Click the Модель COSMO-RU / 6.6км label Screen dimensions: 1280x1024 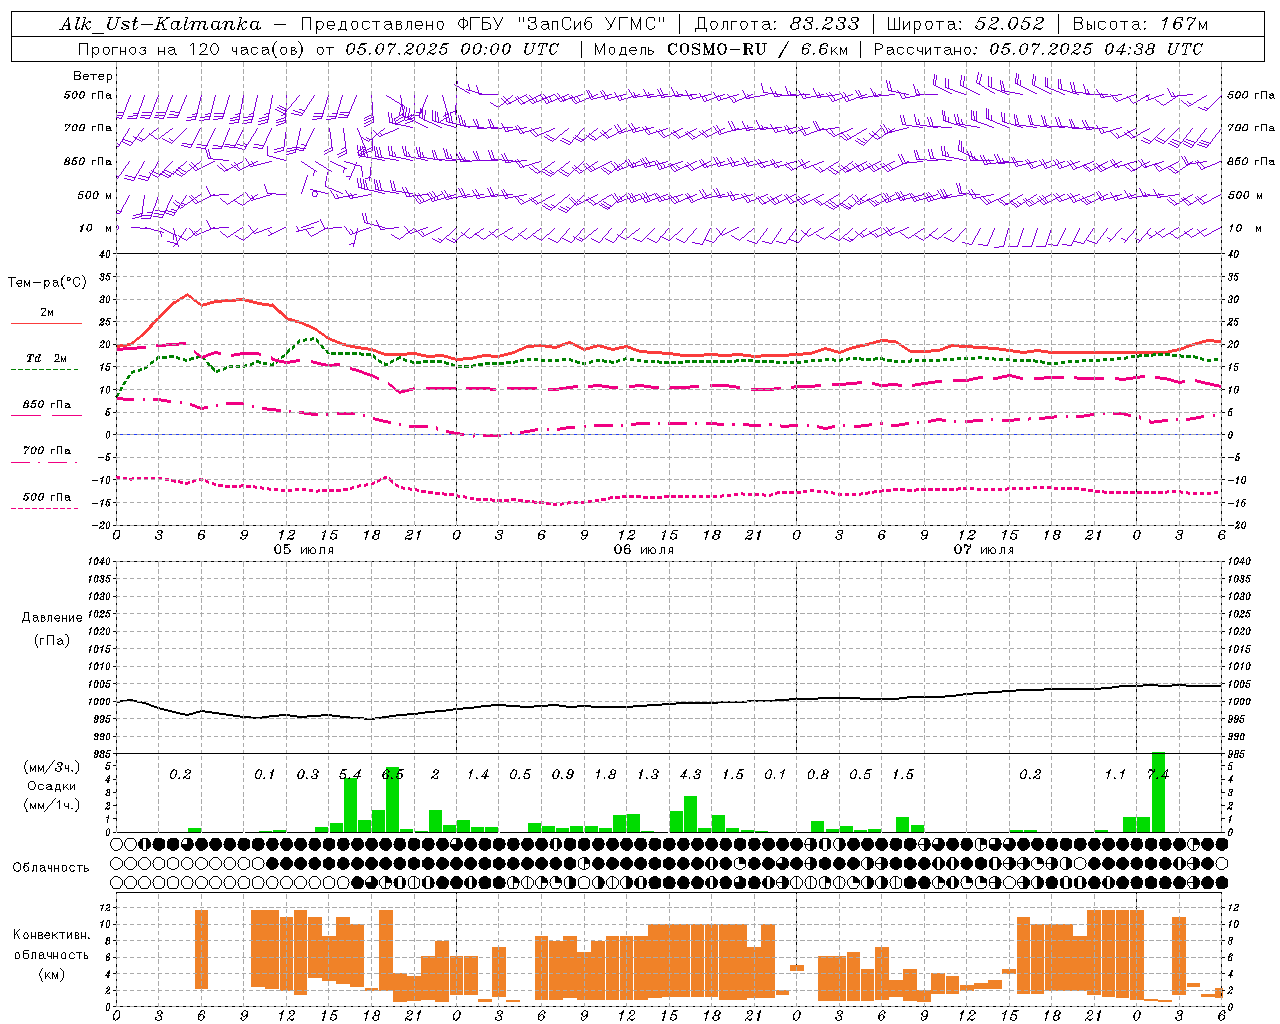click(x=719, y=49)
